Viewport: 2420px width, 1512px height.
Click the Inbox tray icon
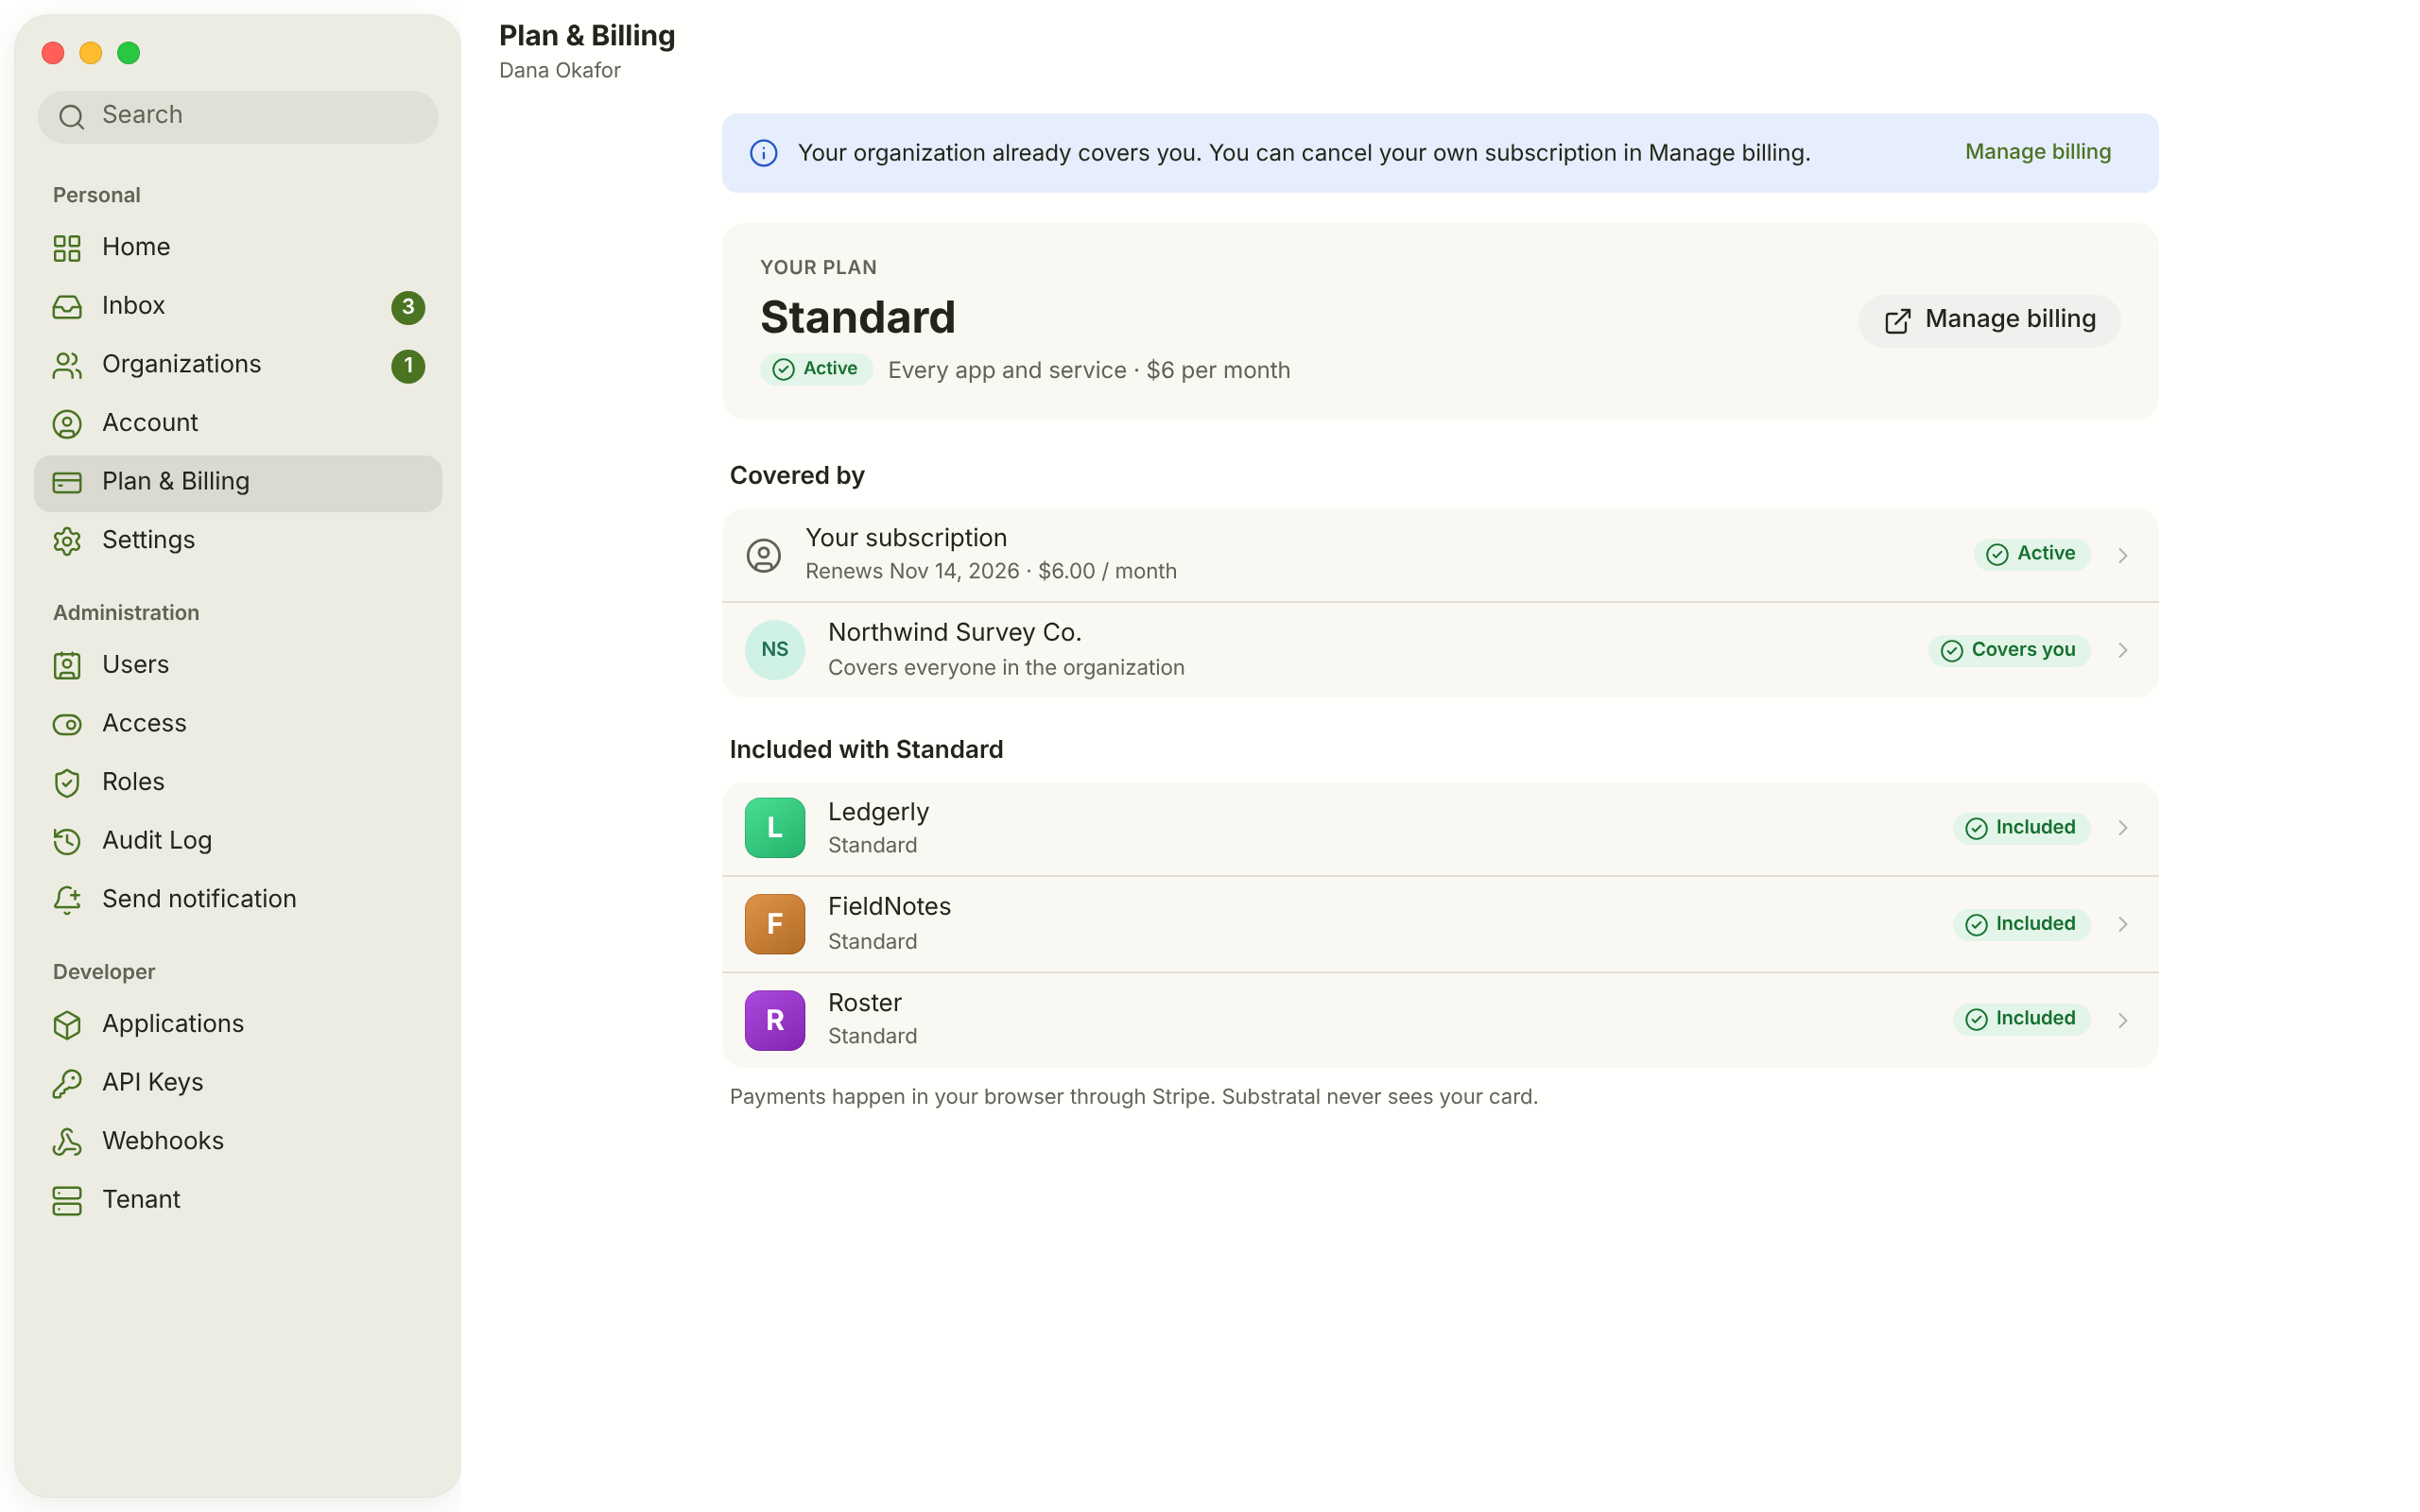[x=67, y=306]
